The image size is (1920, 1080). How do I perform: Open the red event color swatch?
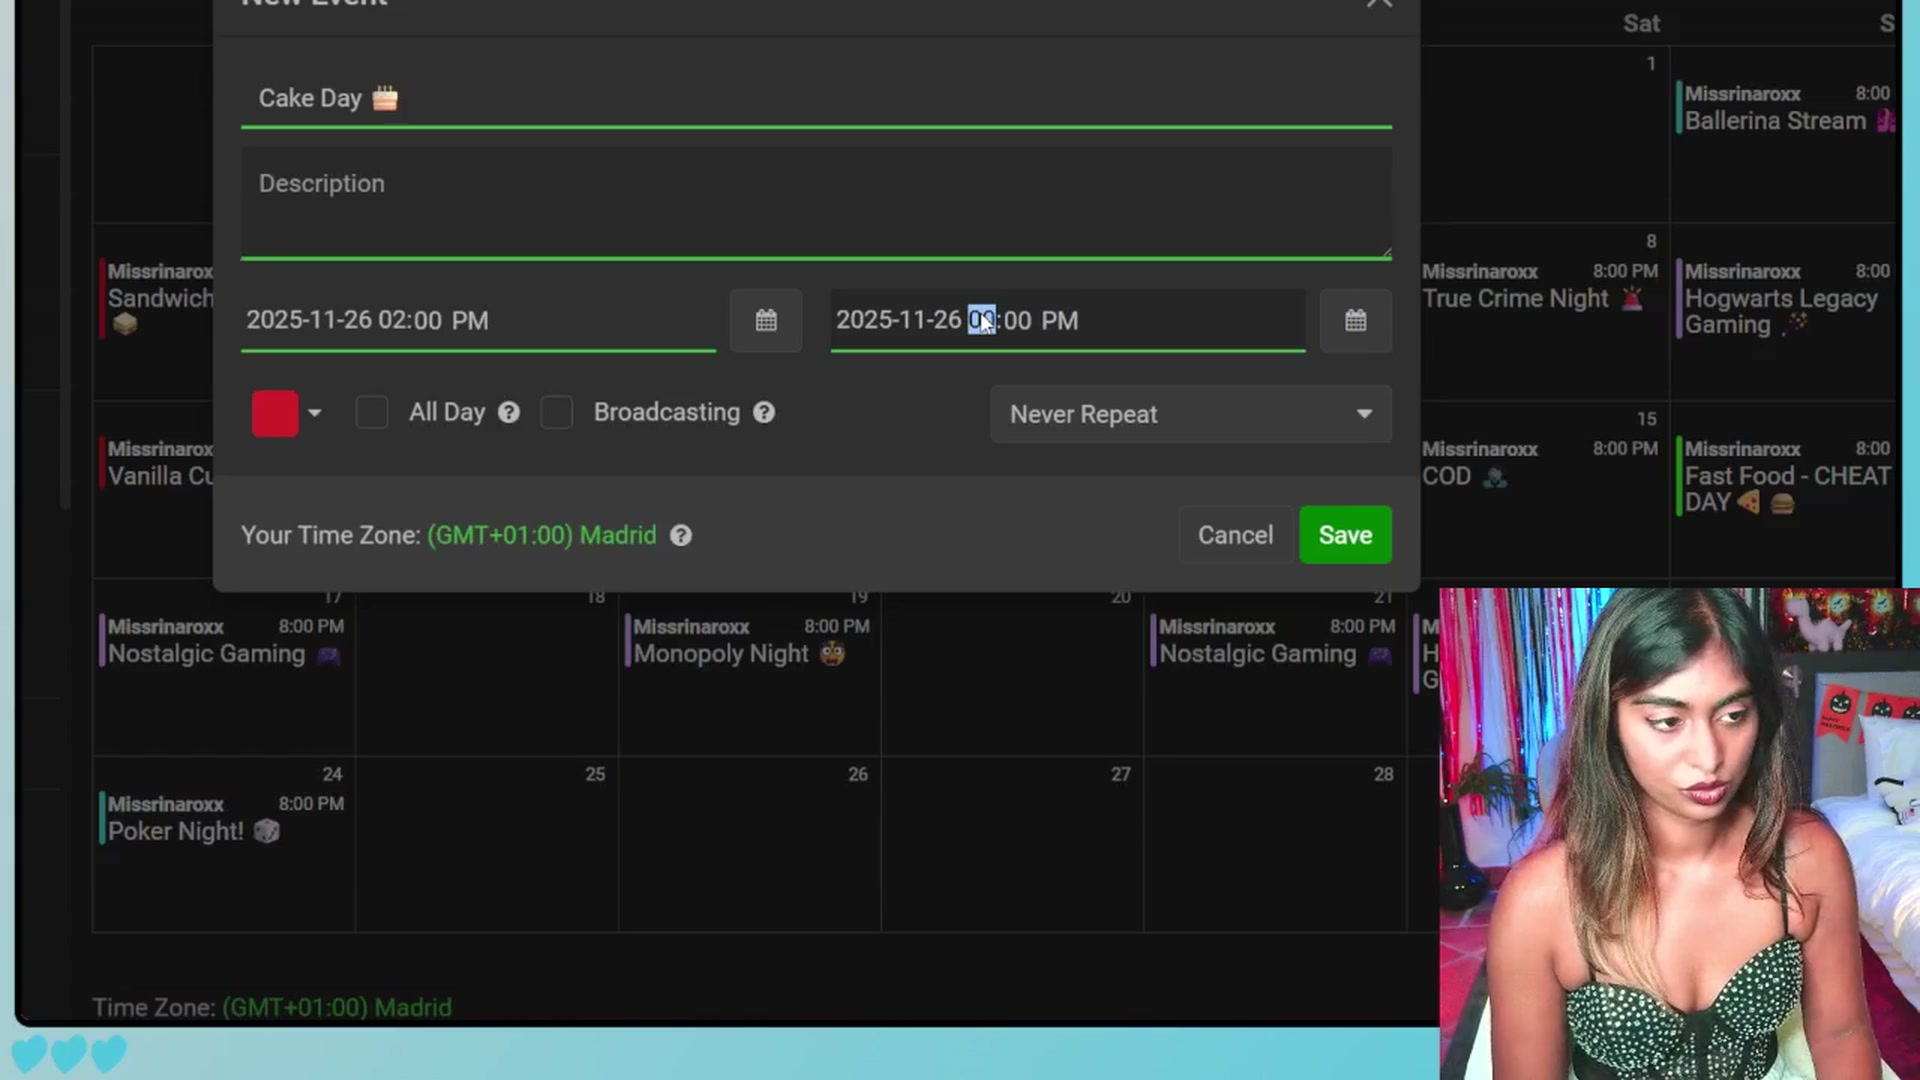tap(275, 413)
